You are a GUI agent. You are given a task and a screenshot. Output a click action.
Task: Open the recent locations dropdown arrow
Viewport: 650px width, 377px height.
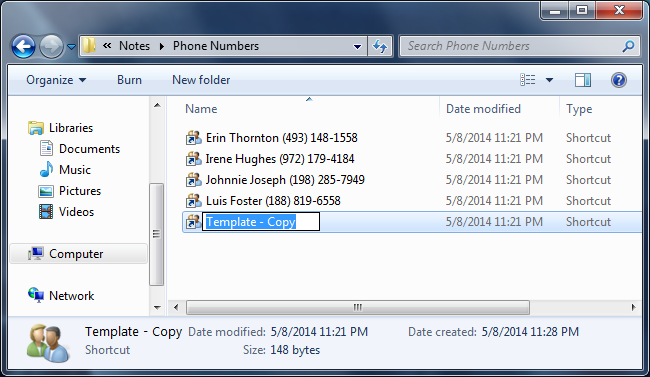[71, 46]
